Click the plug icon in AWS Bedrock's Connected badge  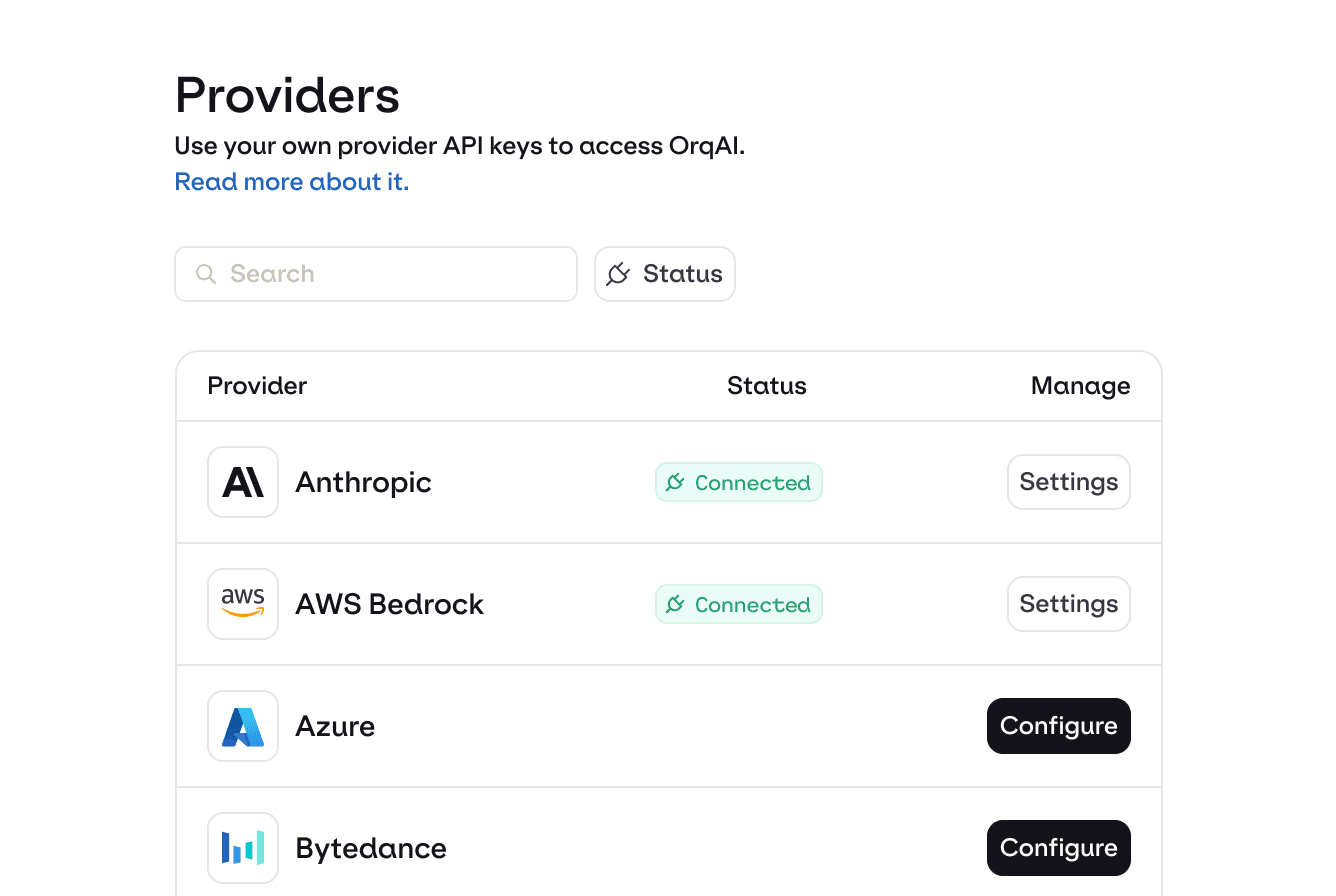click(676, 605)
